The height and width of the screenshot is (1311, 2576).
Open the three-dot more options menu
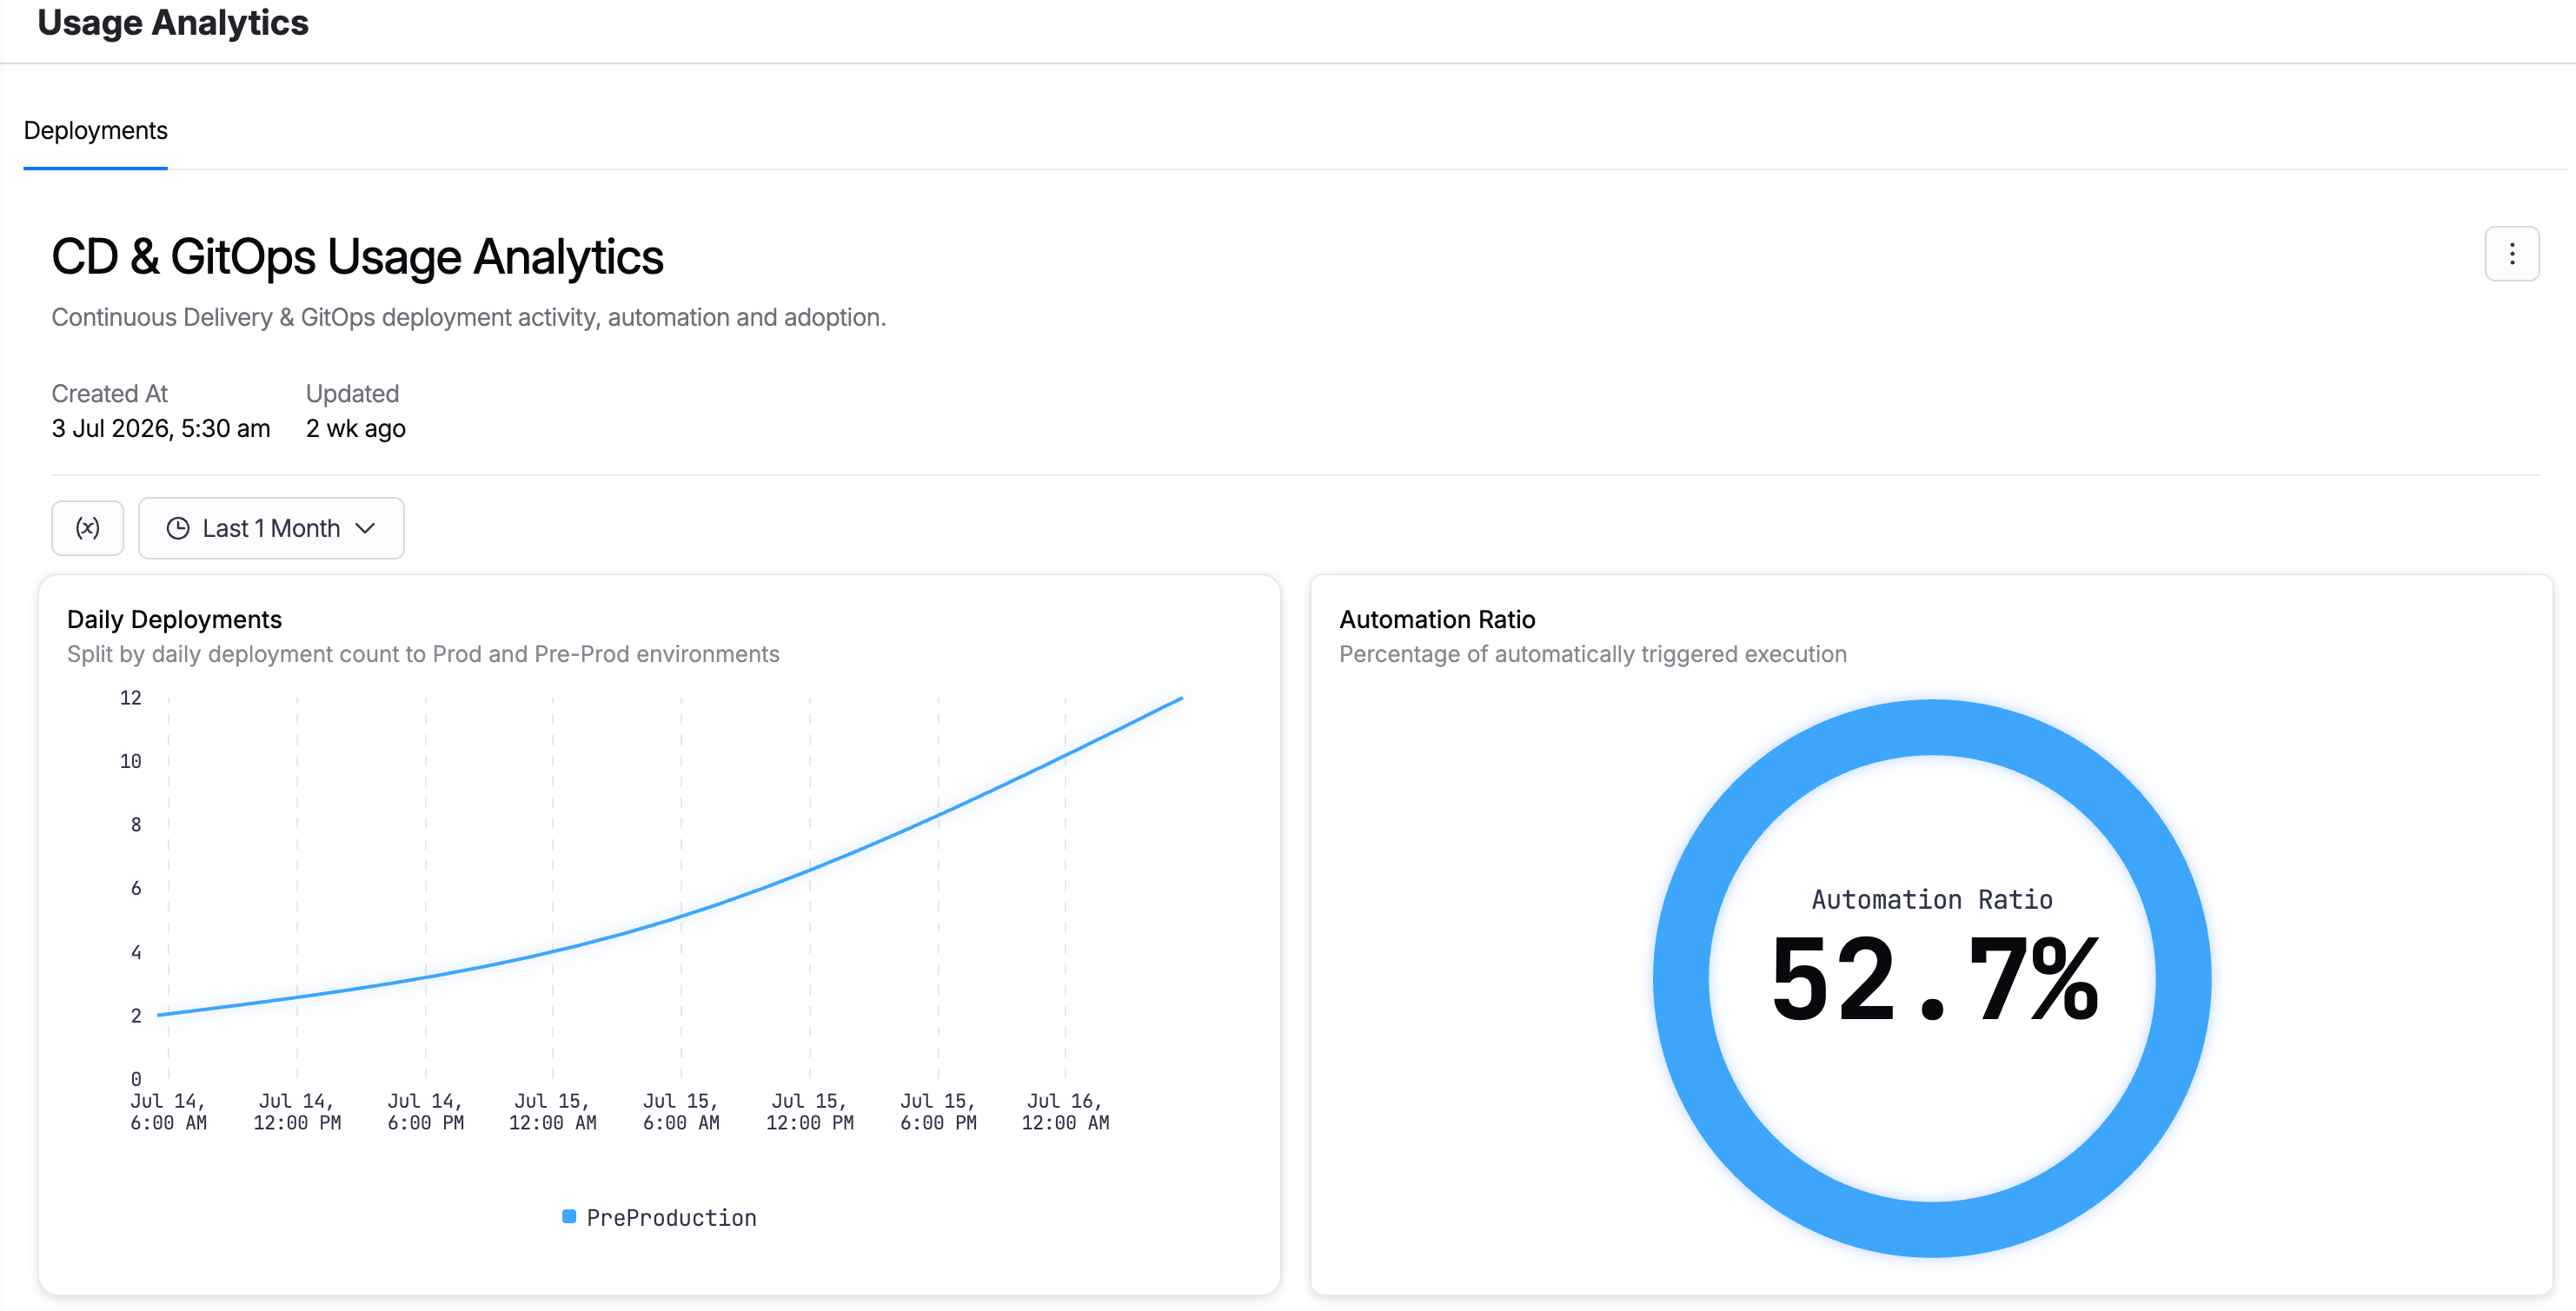pyautogui.click(x=2511, y=254)
